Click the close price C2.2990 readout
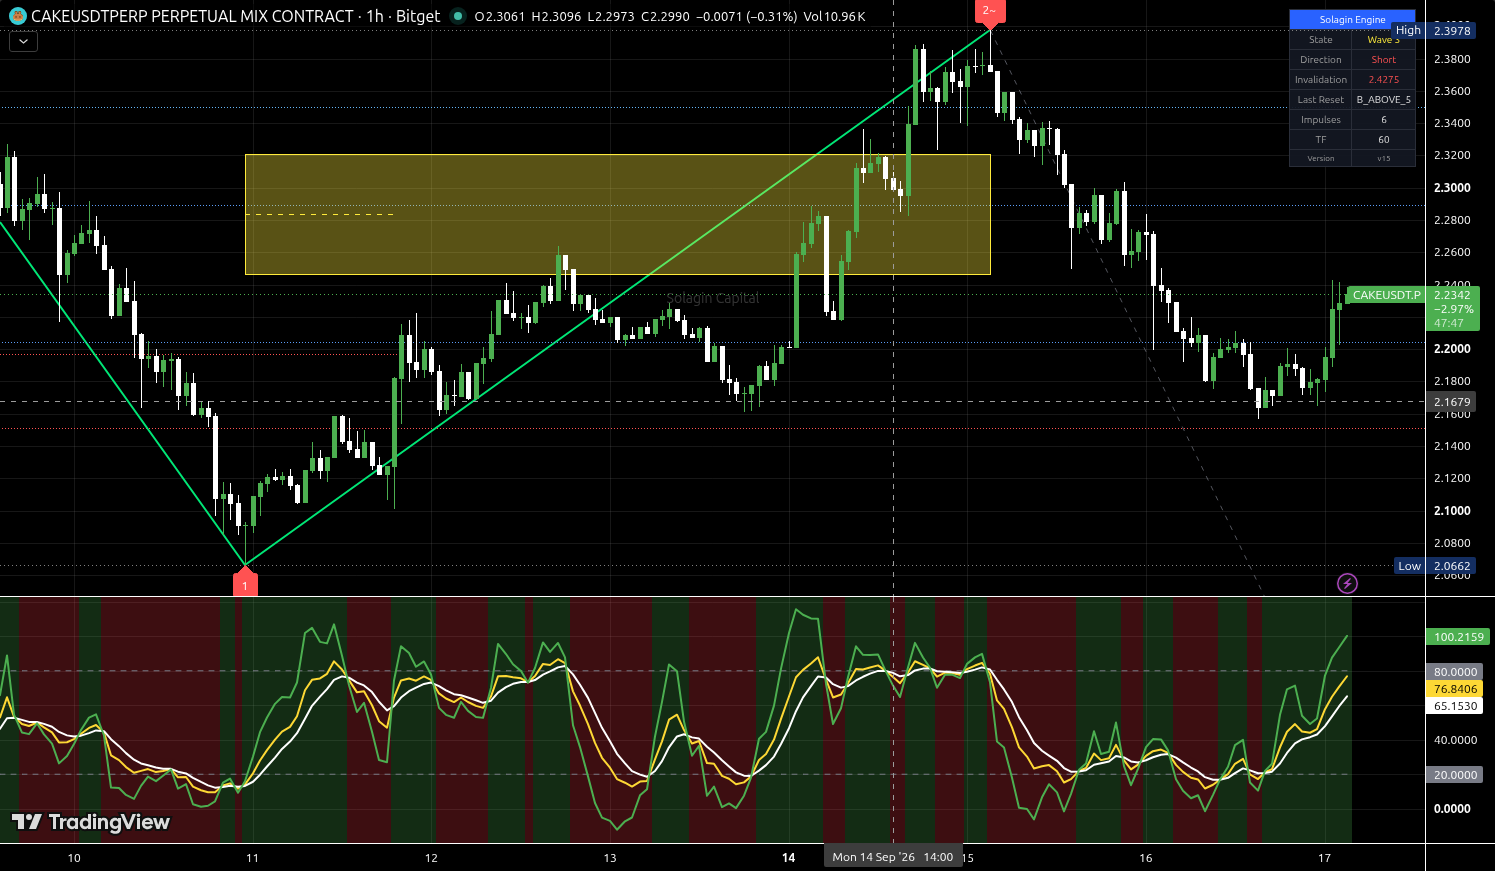Image resolution: width=1495 pixels, height=871 pixels. (x=665, y=17)
